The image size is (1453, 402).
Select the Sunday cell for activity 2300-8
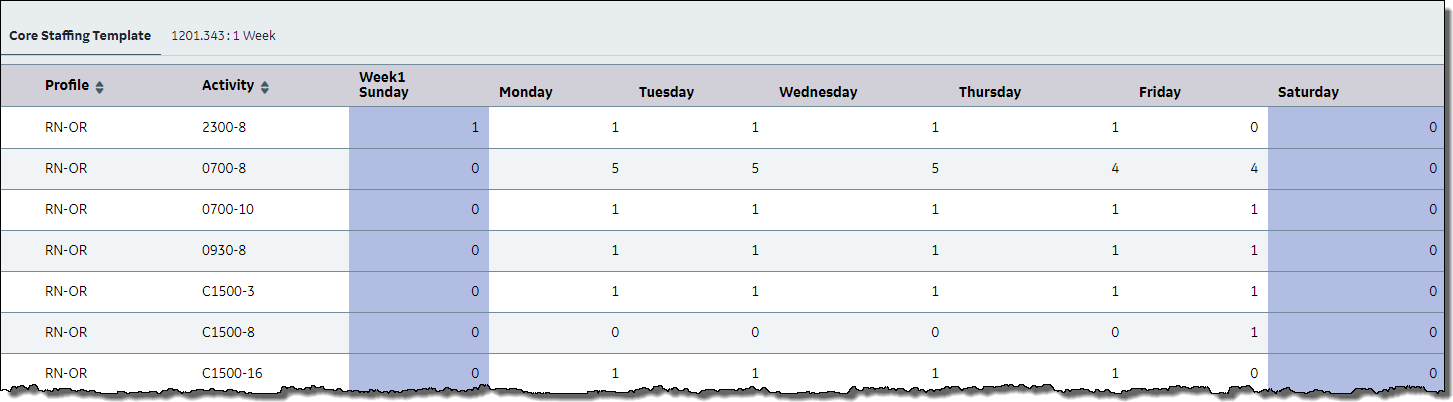point(419,128)
